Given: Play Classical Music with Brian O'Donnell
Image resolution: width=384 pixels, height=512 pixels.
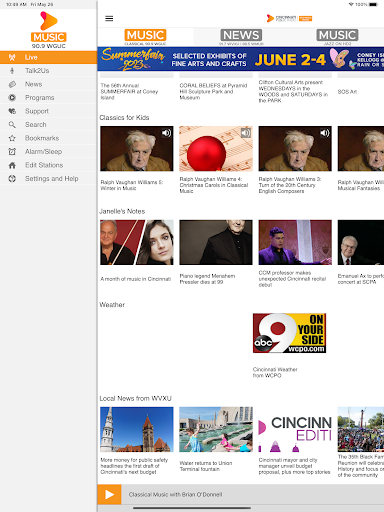Looking at the screenshot, I should pyautogui.click(x=109, y=495).
